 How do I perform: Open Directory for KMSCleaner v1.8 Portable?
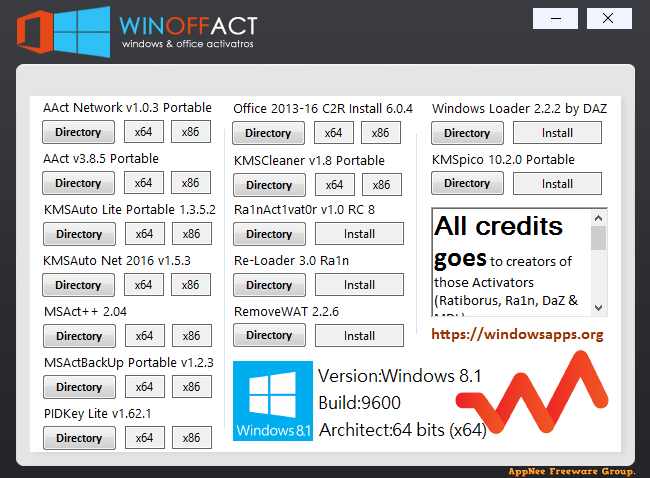269,185
